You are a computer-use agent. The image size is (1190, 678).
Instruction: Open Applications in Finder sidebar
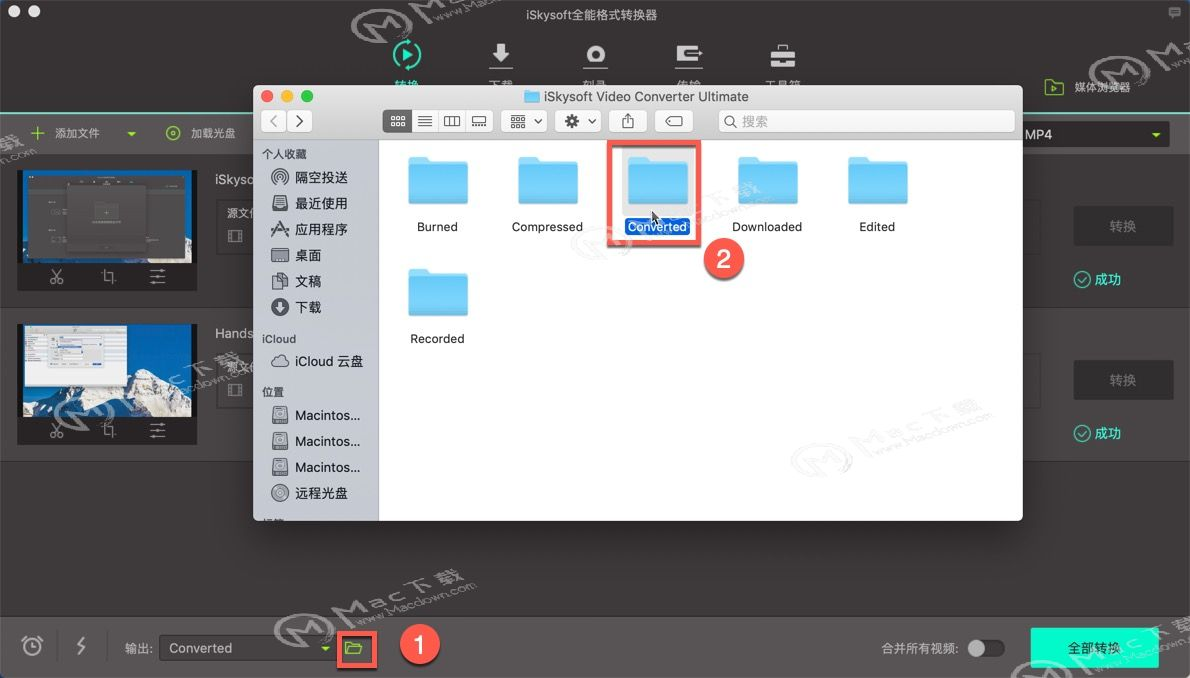coord(310,229)
